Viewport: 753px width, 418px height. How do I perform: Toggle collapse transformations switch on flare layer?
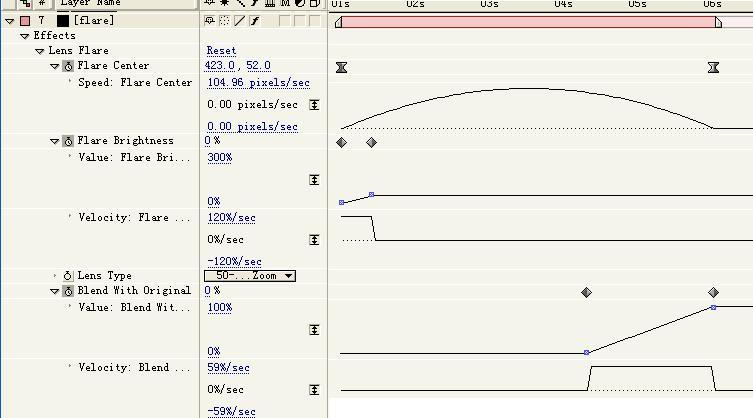click(224, 21)
